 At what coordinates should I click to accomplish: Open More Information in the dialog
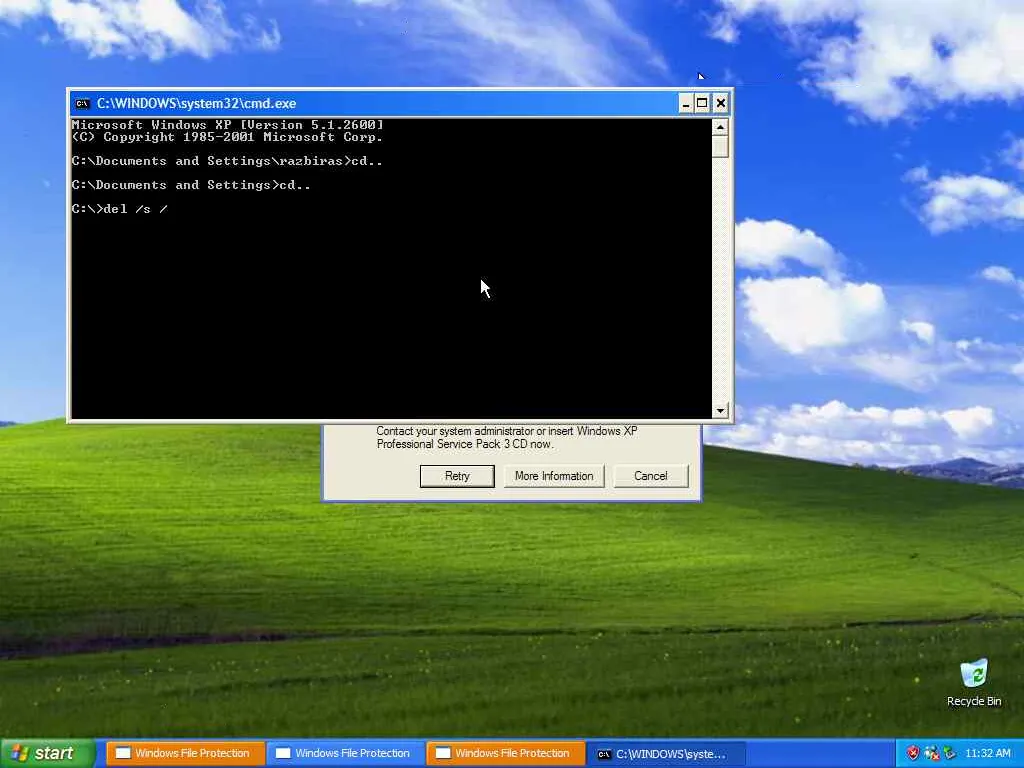[554, 476]
